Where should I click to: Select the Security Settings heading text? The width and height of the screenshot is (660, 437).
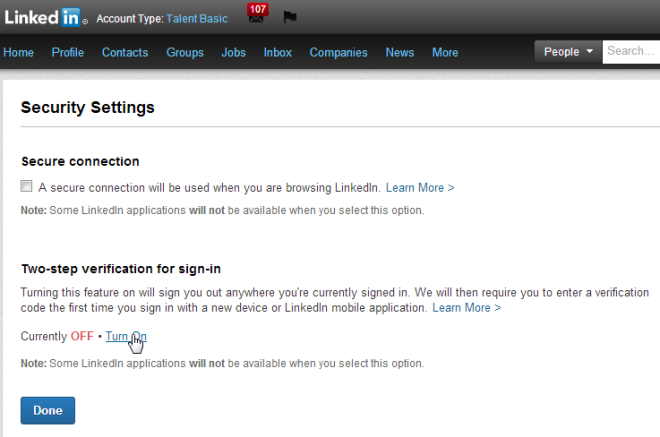click(88, 107)
